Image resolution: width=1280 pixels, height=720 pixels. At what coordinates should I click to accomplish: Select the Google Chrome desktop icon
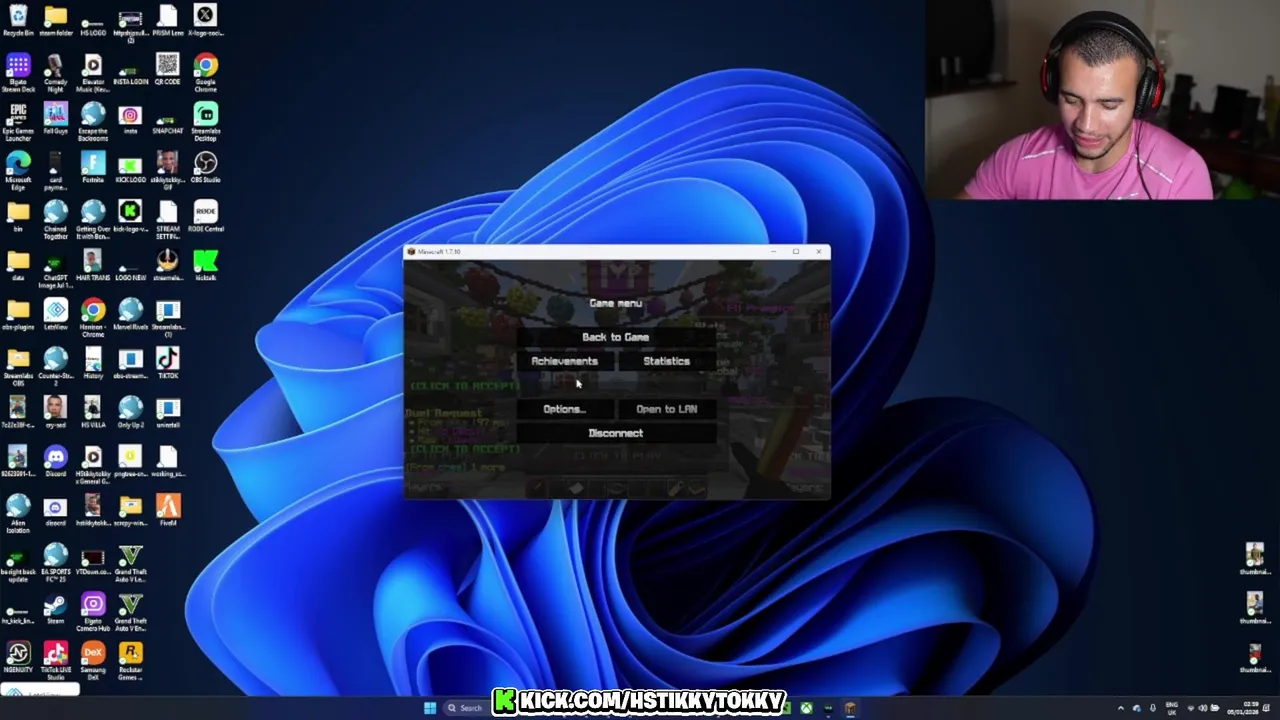click(205, 73)
